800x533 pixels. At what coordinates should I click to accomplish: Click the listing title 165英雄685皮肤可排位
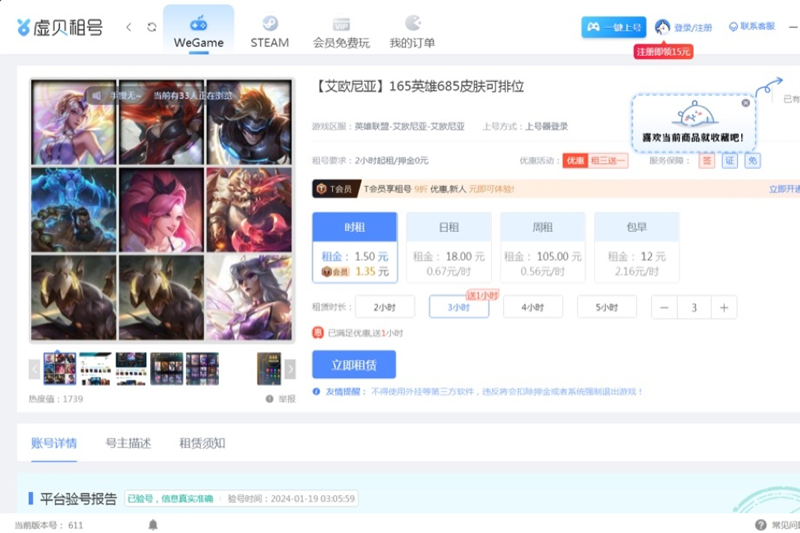[418, 86]
